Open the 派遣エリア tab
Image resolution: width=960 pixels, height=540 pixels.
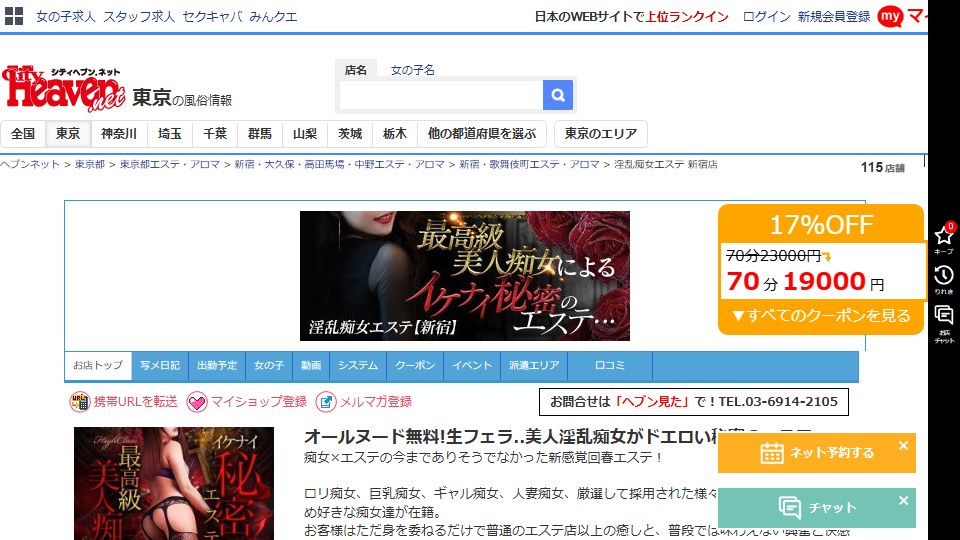coord(534,366)
